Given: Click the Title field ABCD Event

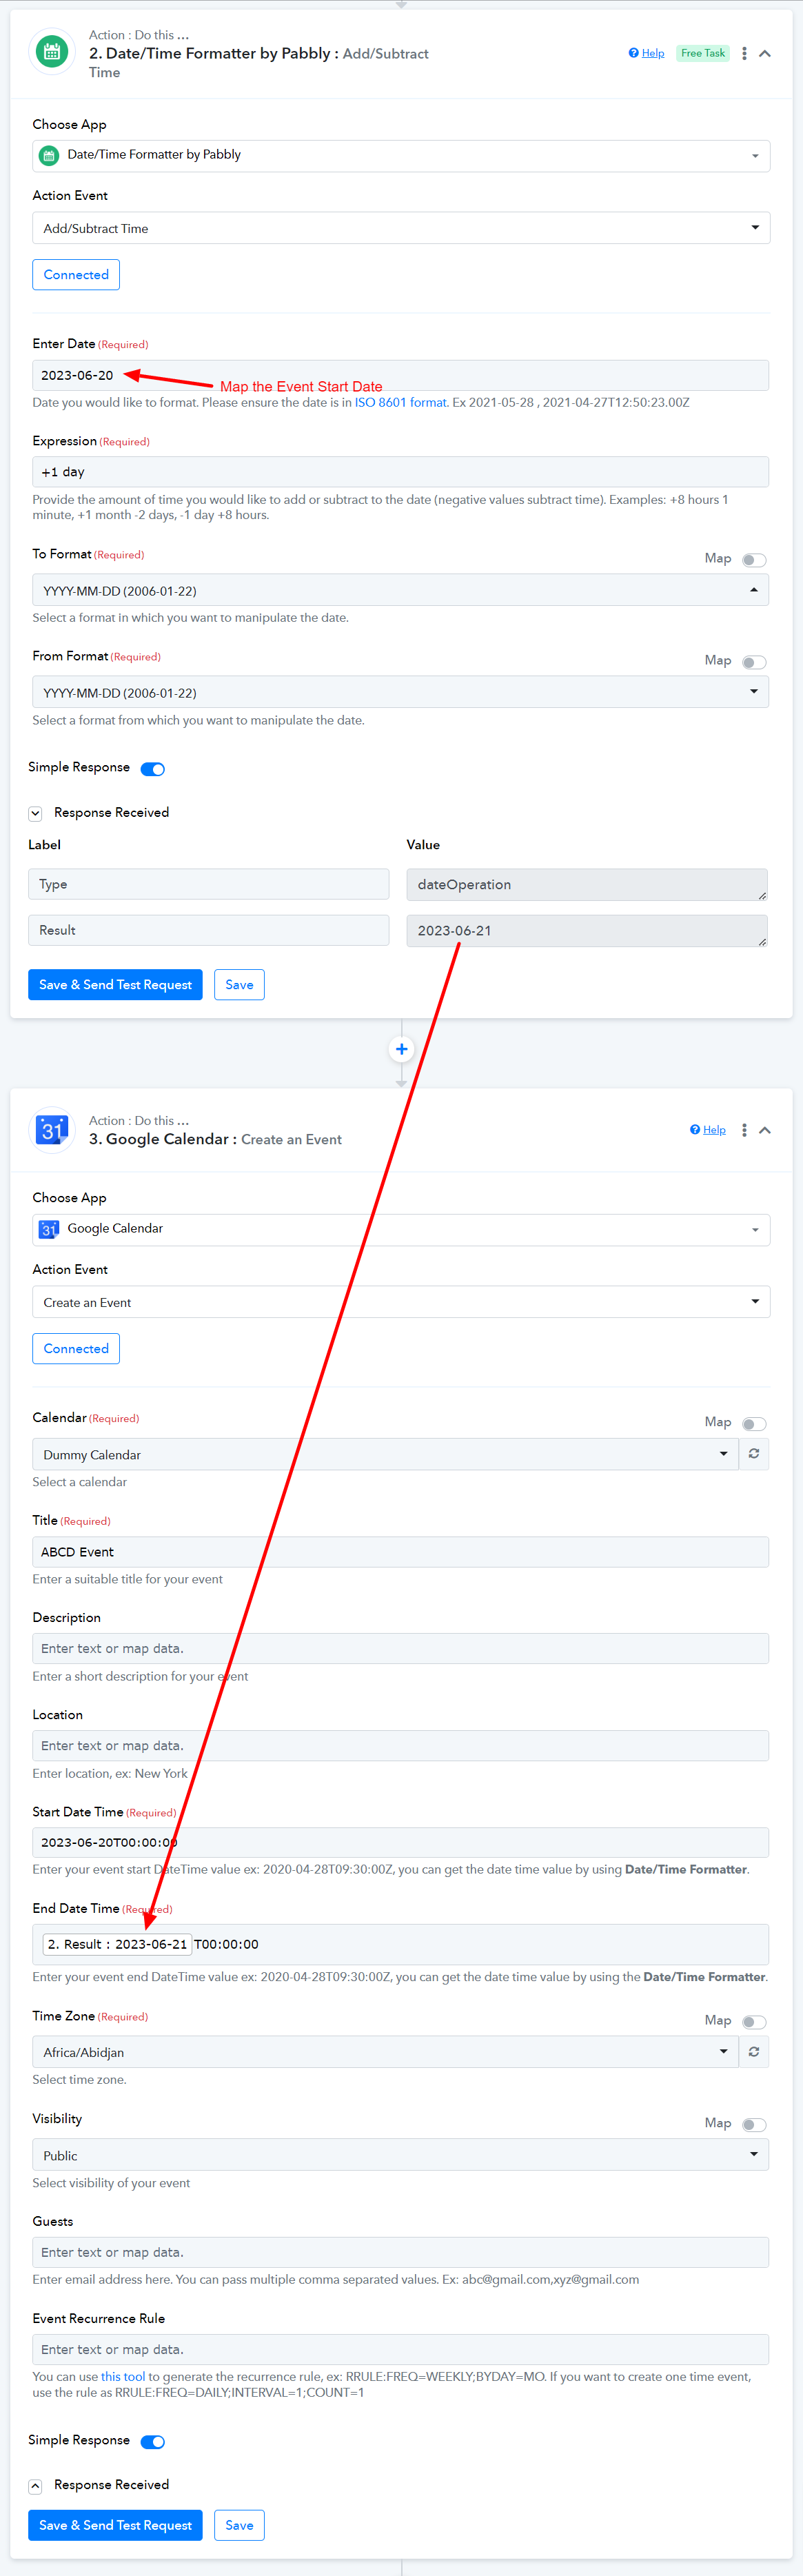Looking at the screenshot, I should [x=401, y=1552].
